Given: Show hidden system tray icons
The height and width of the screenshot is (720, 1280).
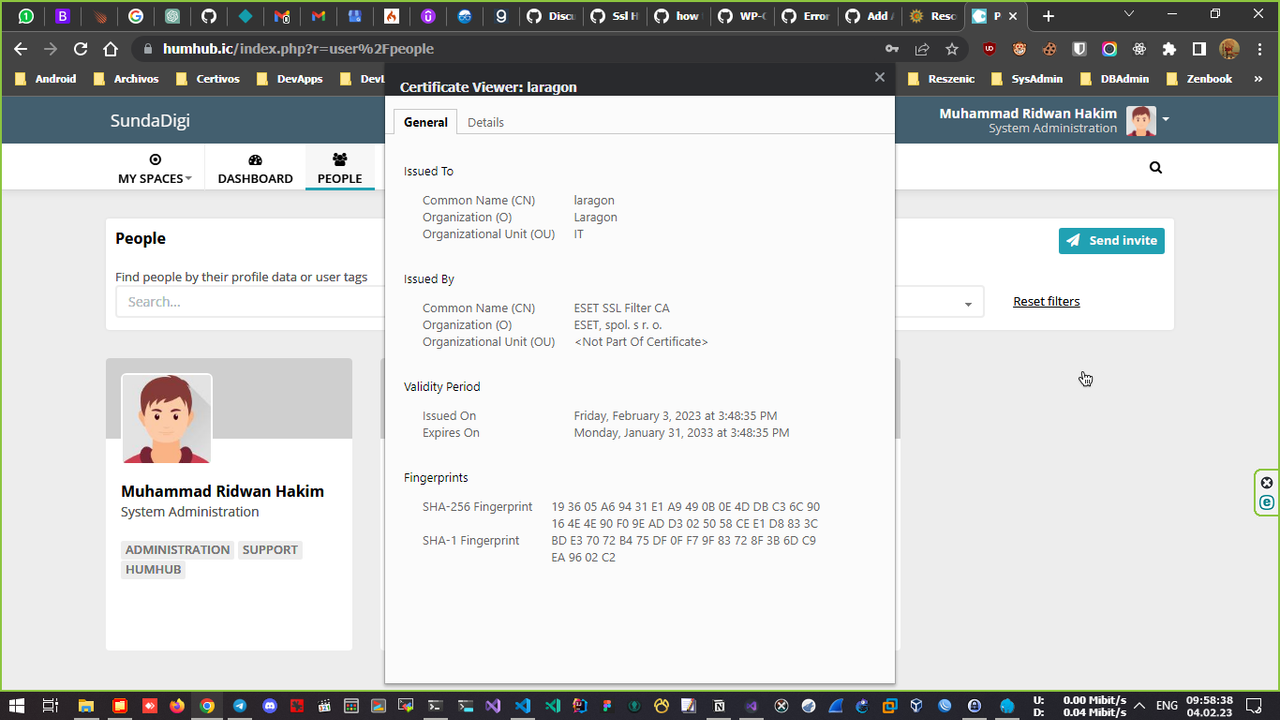Looking at the screenshot, I should point(1140,705).
